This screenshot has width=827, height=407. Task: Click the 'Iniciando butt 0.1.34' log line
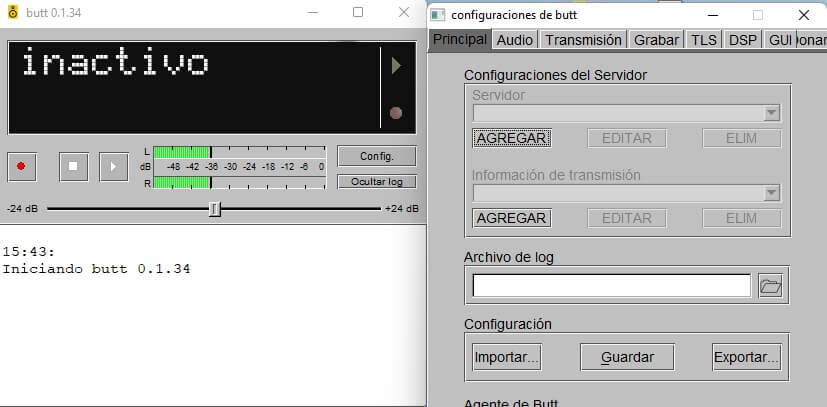[x=96, y=269]
